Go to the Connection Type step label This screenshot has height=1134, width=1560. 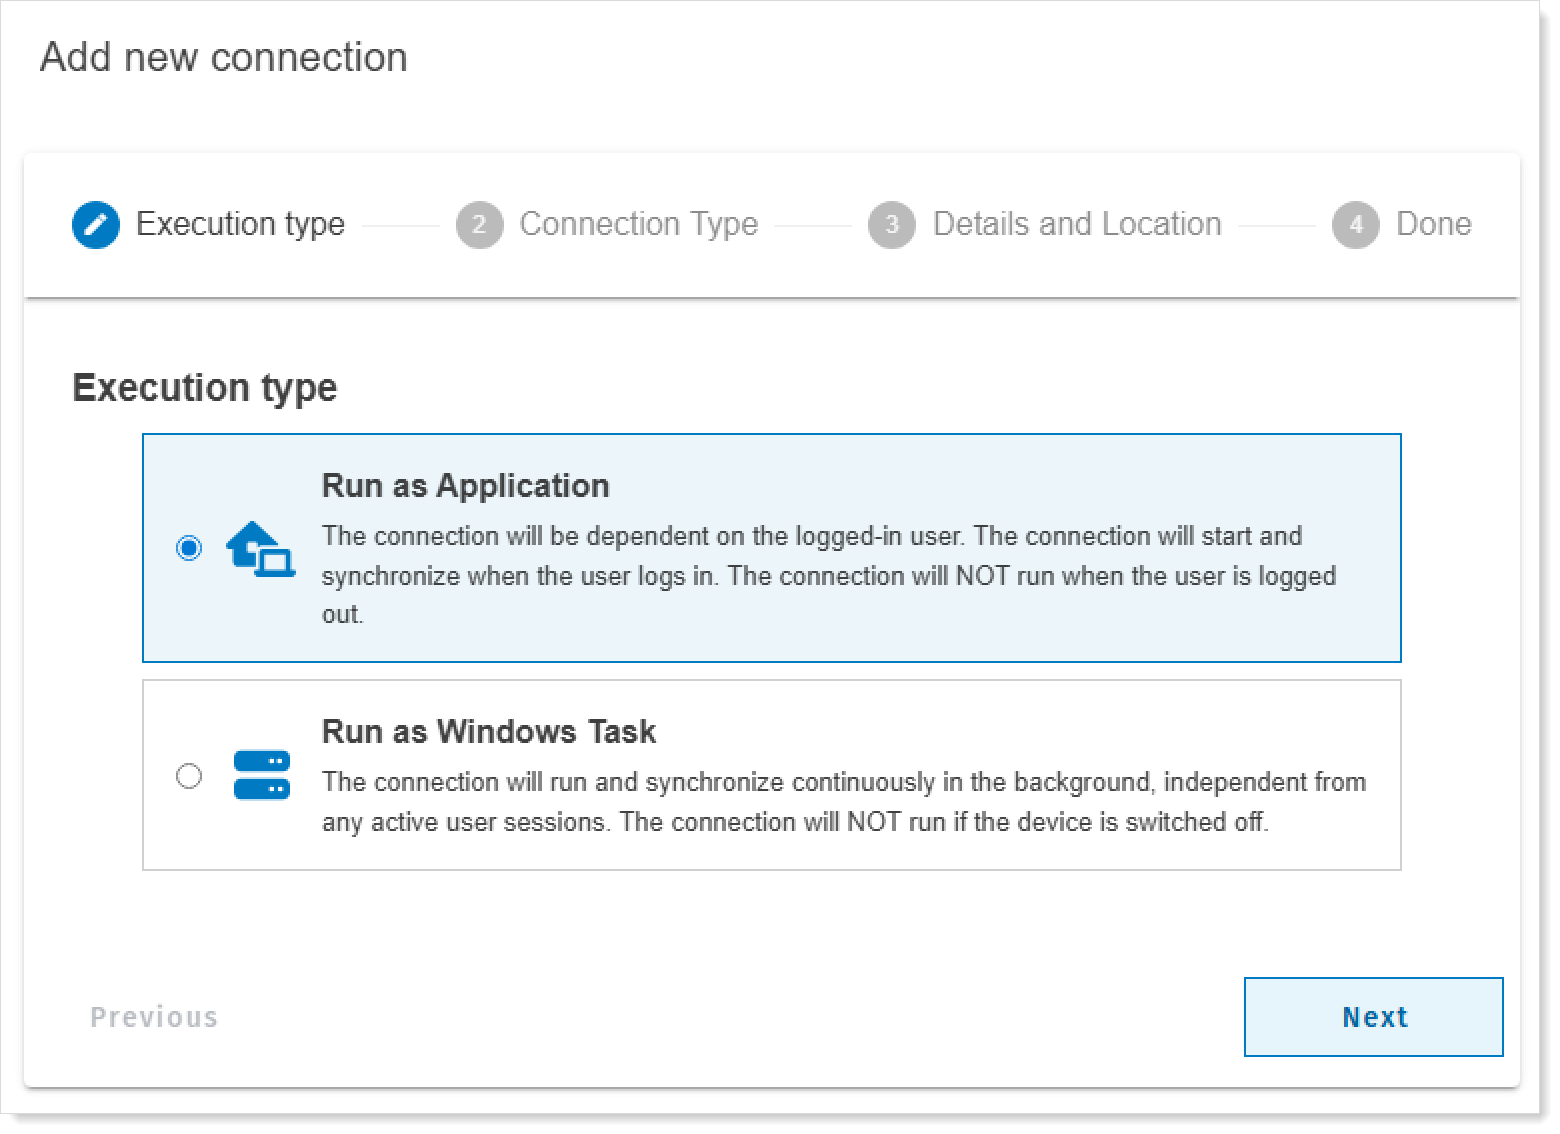639,224
